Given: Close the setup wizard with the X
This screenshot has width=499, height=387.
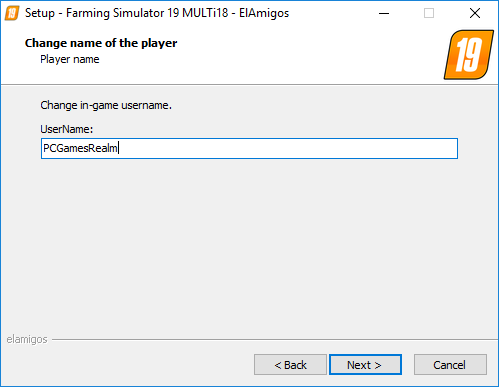Looking at the screenshot, I should point(475,13).
